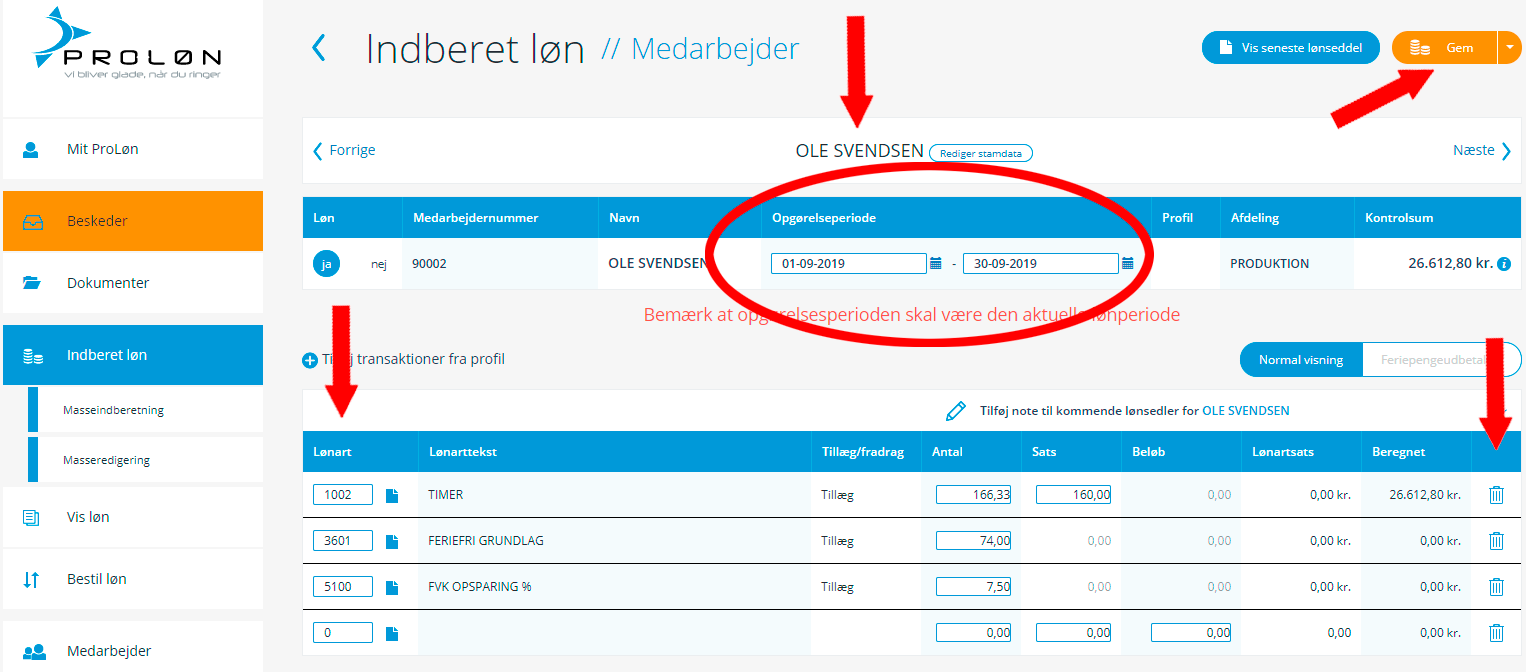The image size is (1526, 672).
Task: Go to the next employee with Næste
Action: [1482, 151]
